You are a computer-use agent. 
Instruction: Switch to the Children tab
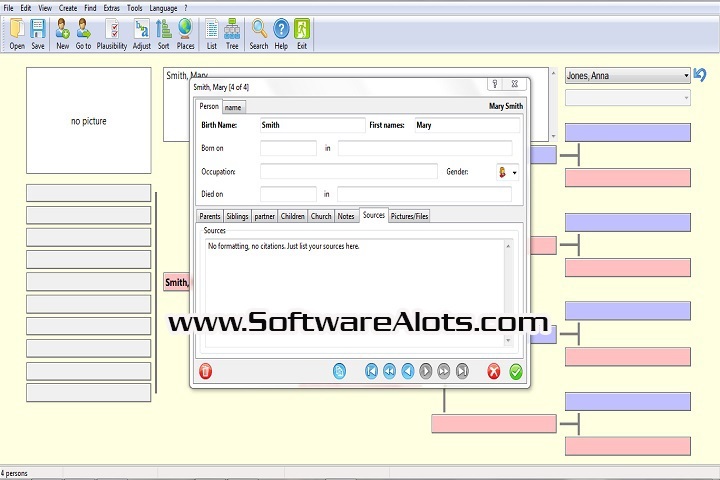292,216
